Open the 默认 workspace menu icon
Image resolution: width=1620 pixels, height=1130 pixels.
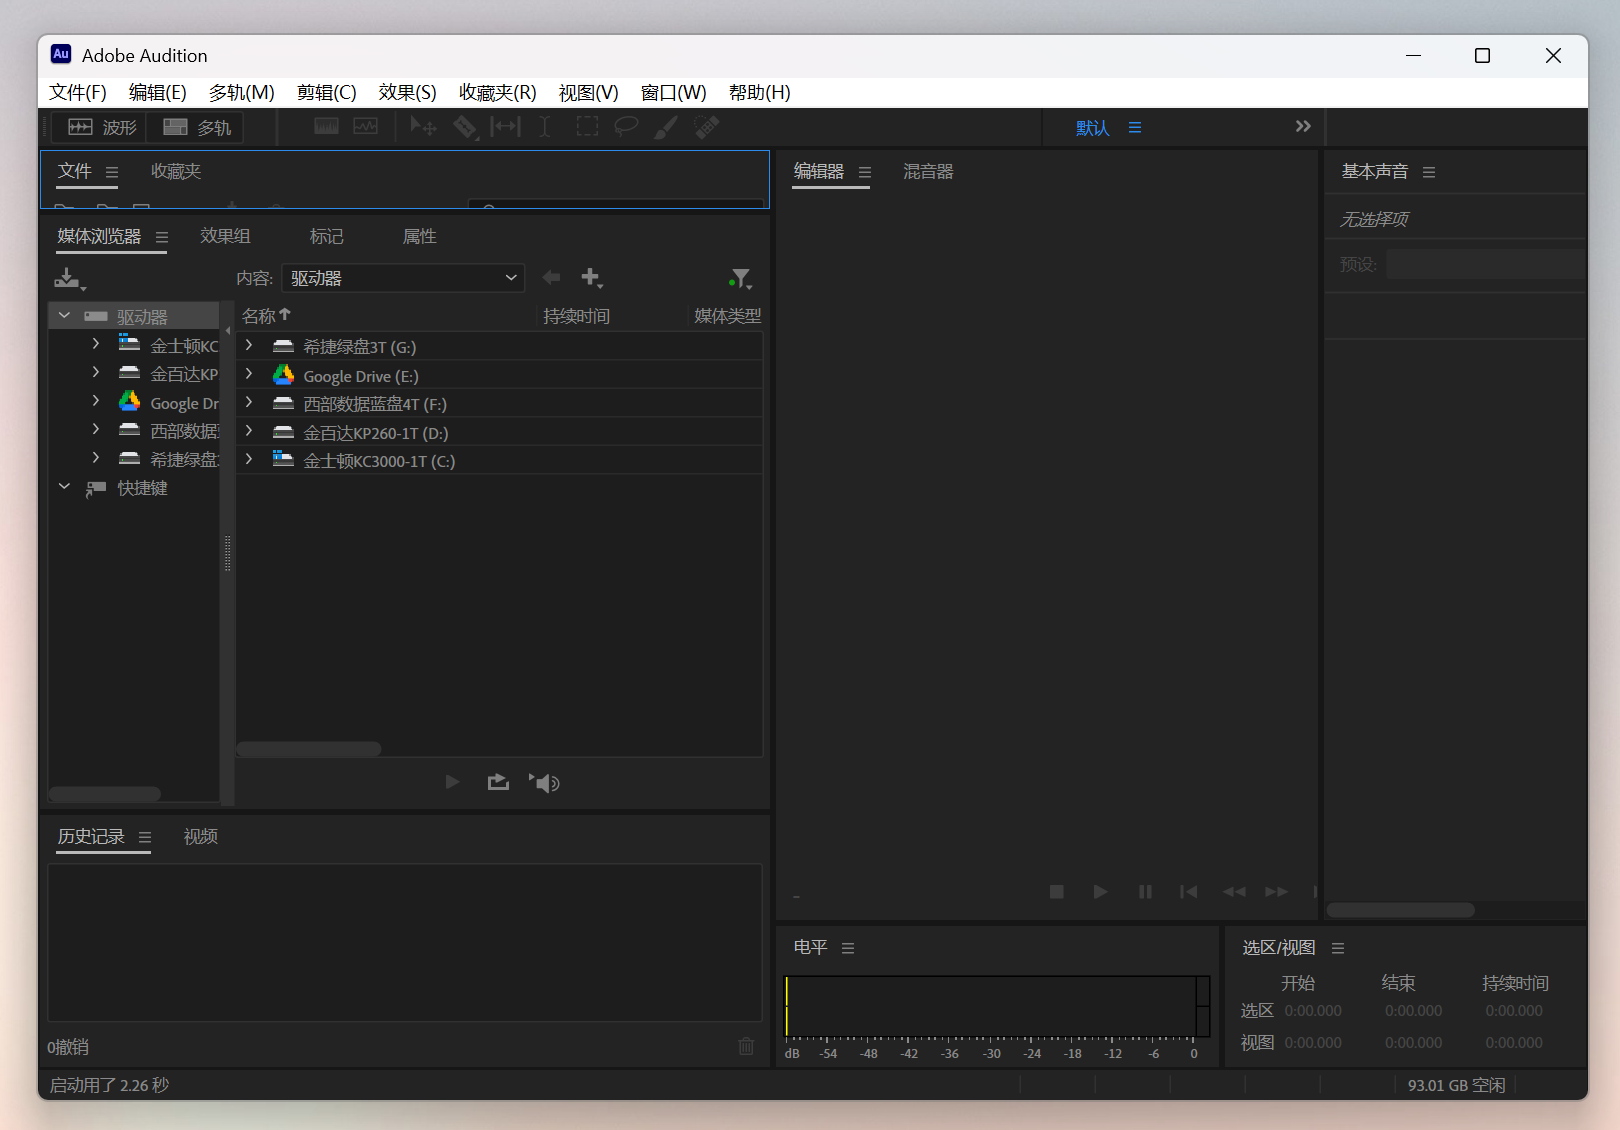[x=1135, y=127]
